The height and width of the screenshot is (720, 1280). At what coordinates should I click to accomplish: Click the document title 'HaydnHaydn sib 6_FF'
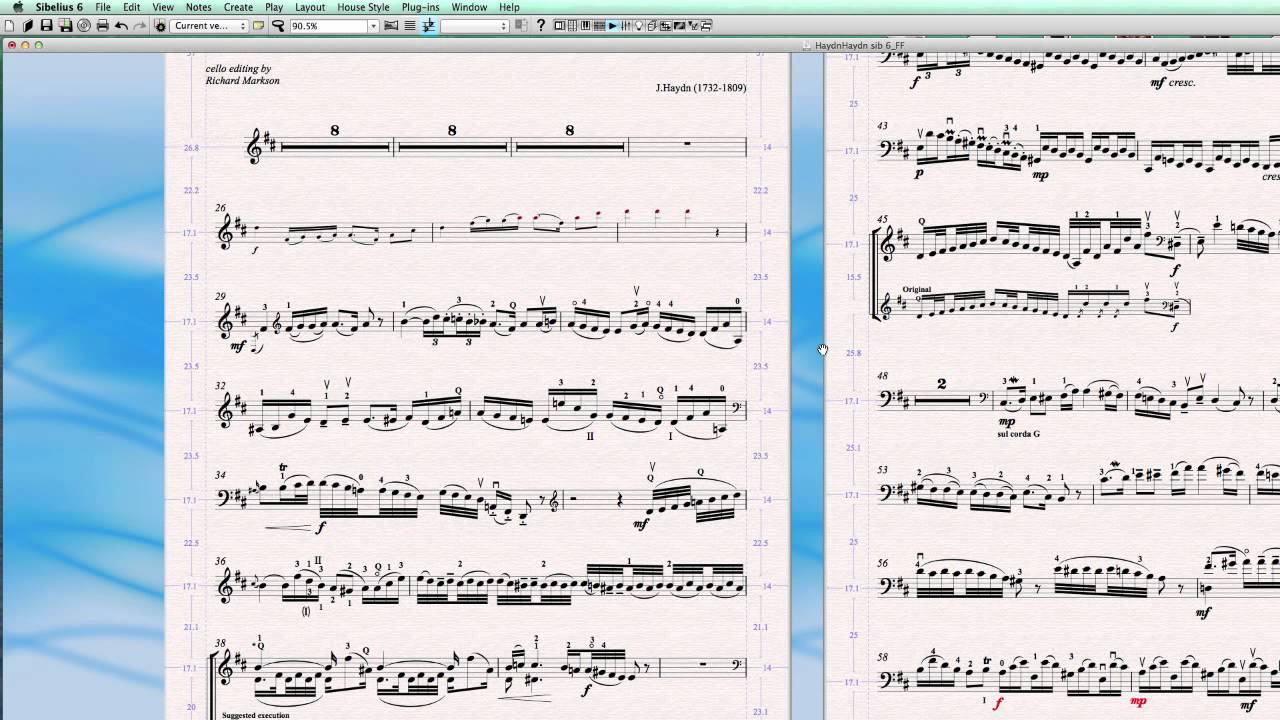tap(859, 45)
